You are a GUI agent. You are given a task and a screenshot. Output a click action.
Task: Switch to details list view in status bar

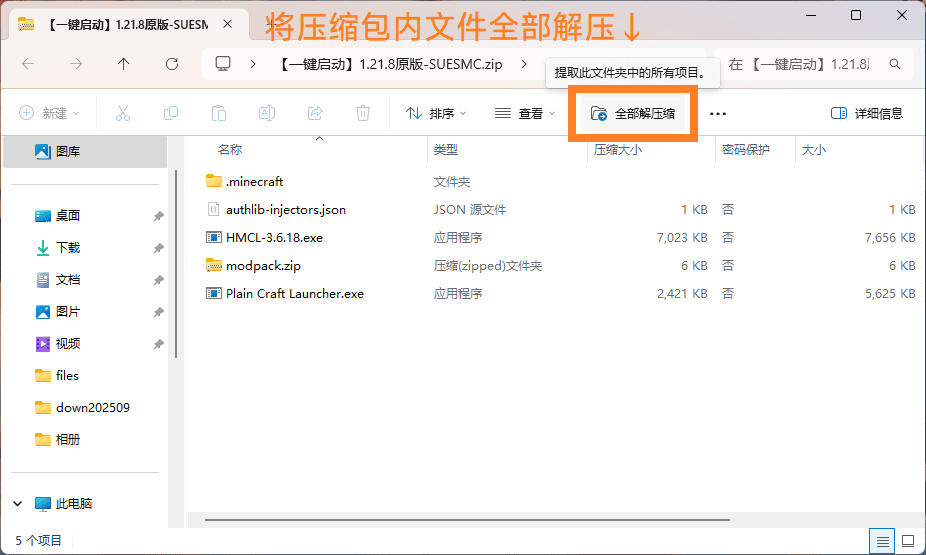point(882,542)
